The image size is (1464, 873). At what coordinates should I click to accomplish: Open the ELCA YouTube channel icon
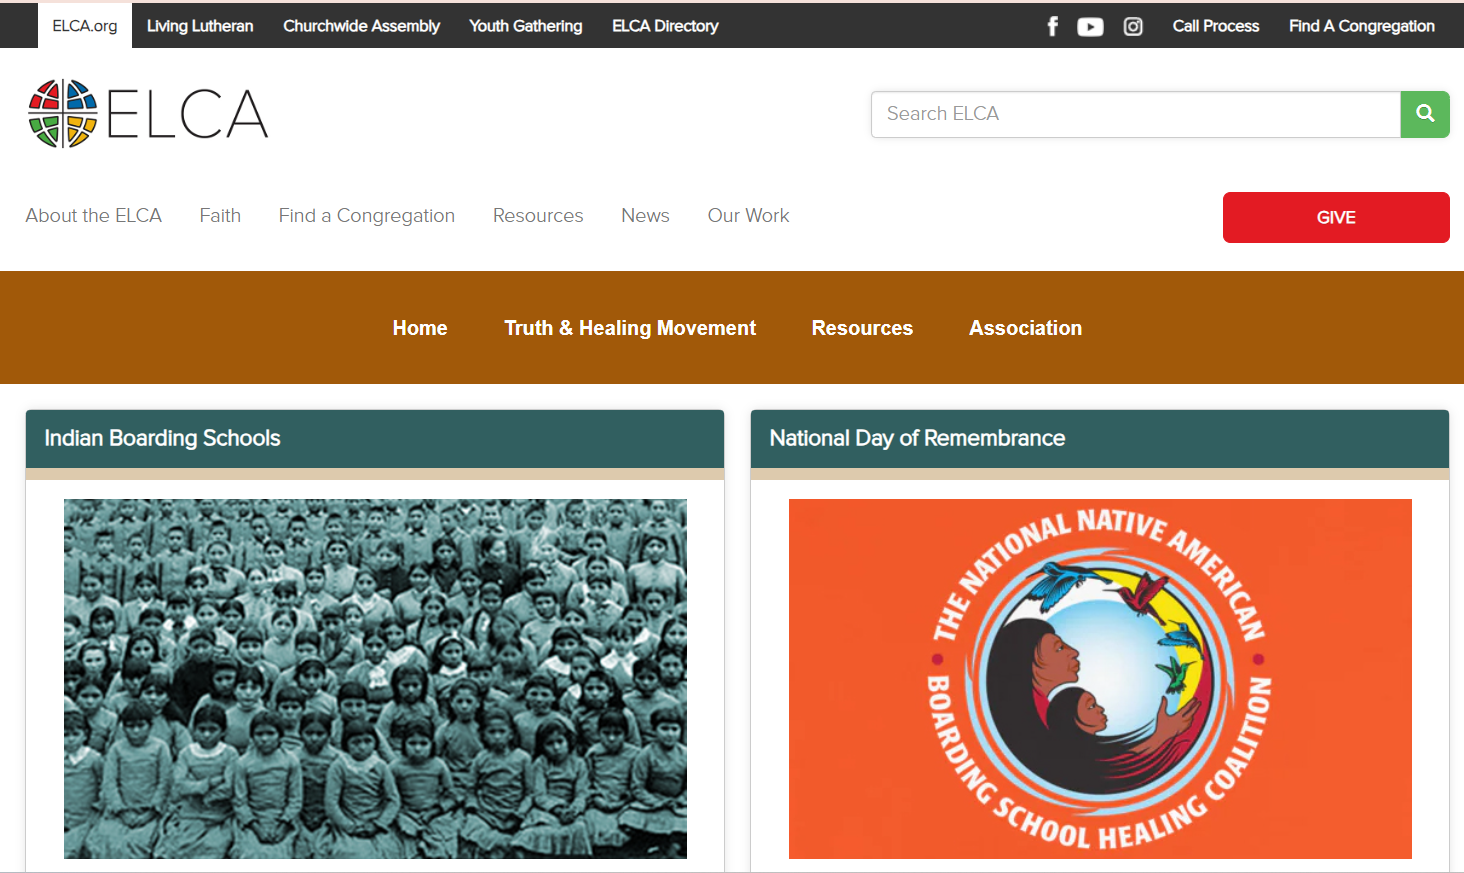[1090, 27]
